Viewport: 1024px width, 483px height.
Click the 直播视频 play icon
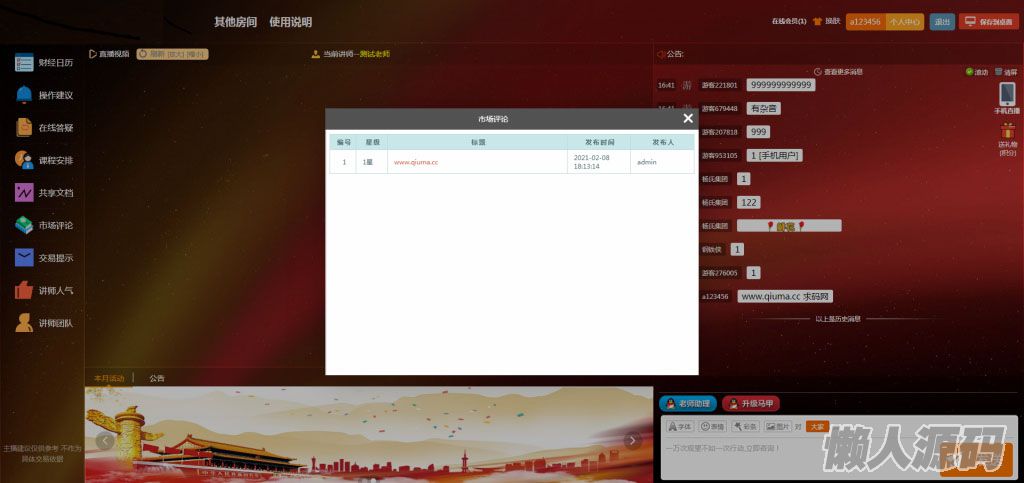(x=93, y=54)
